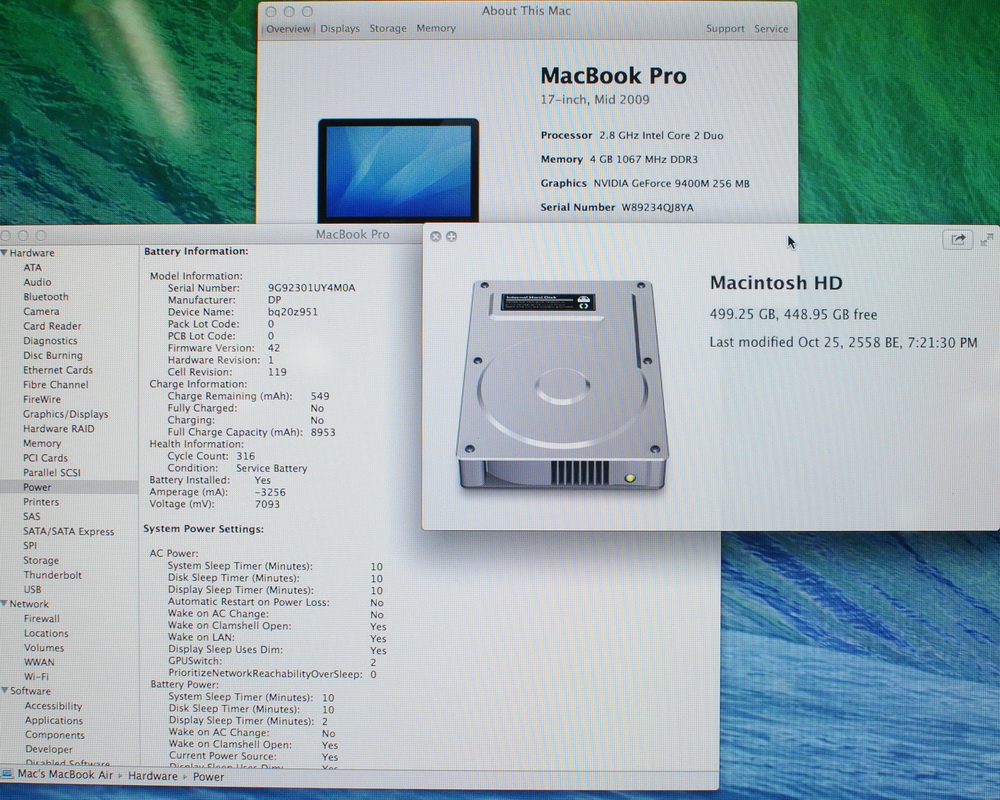Click the Cycle Count value 316
The width and height of the screenshot is (1000, 800).
246,456
